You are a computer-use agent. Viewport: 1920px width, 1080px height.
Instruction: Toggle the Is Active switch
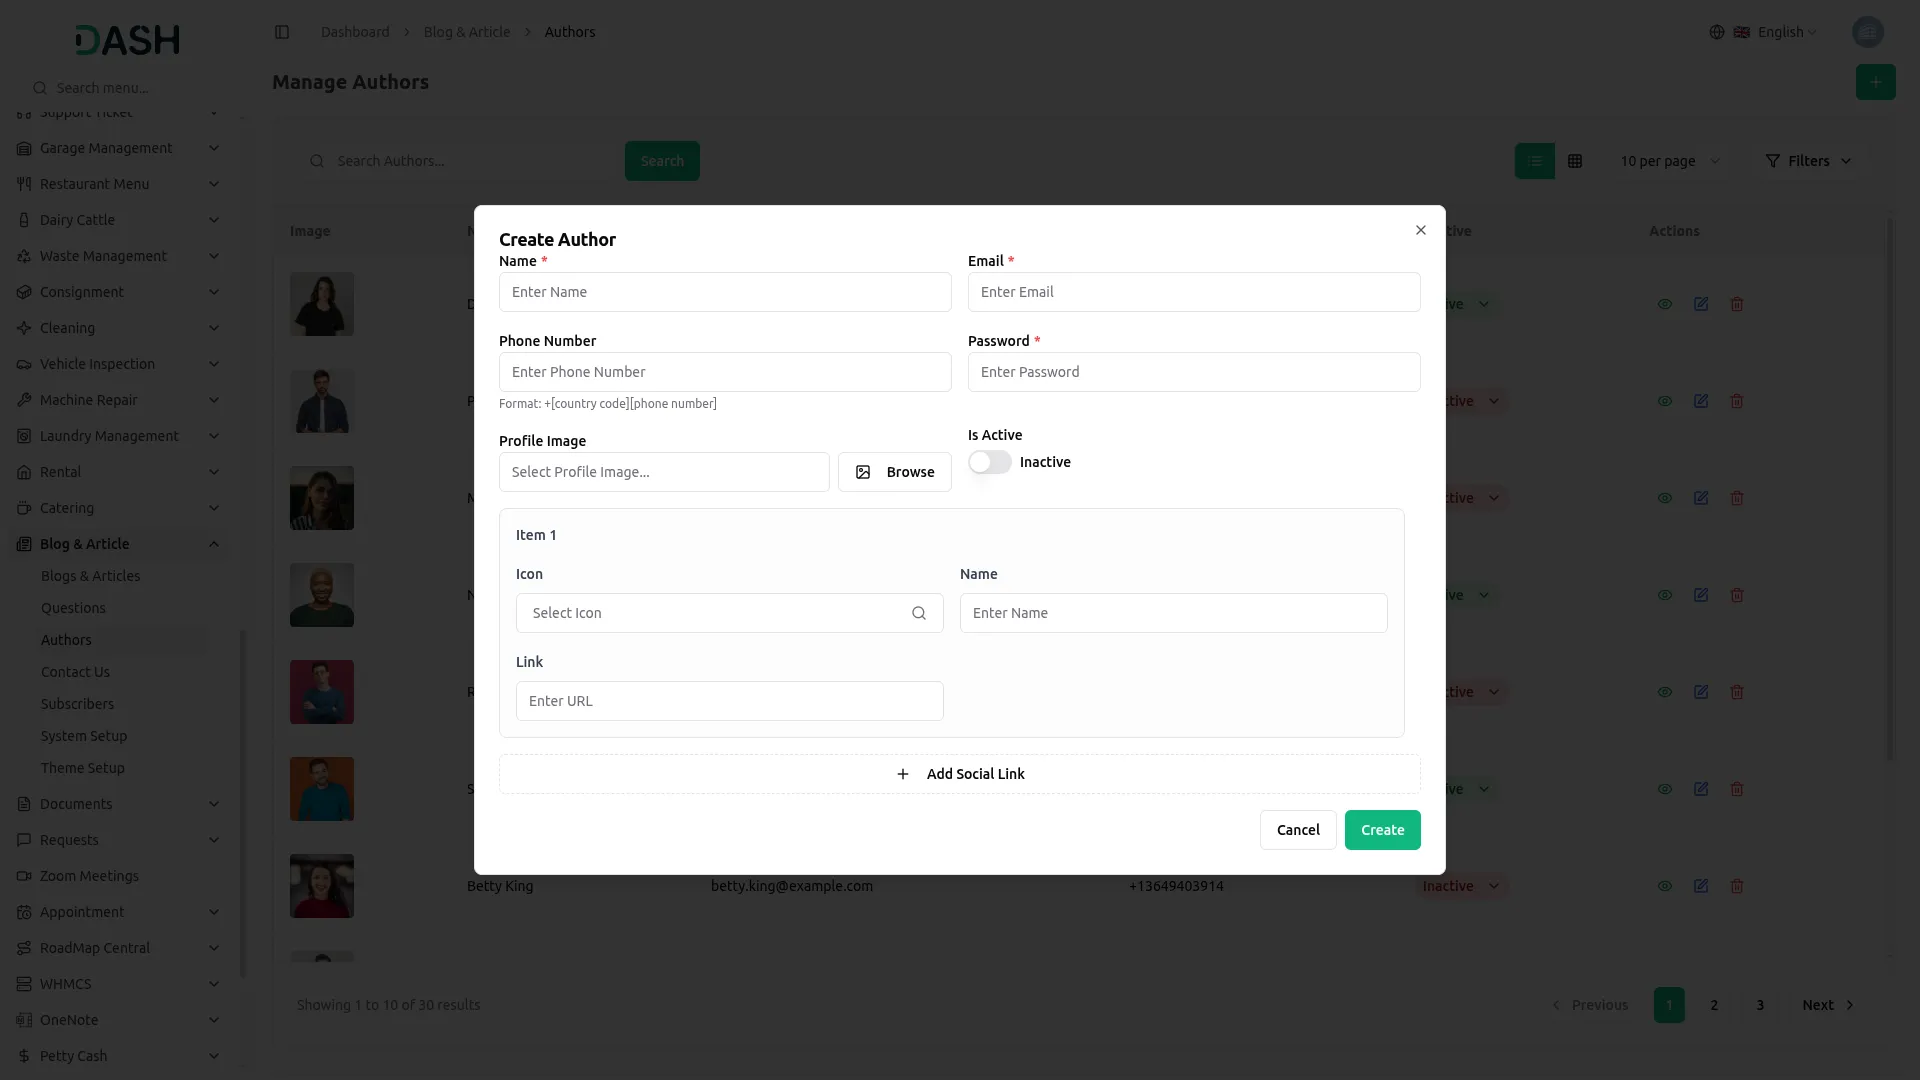990,462
